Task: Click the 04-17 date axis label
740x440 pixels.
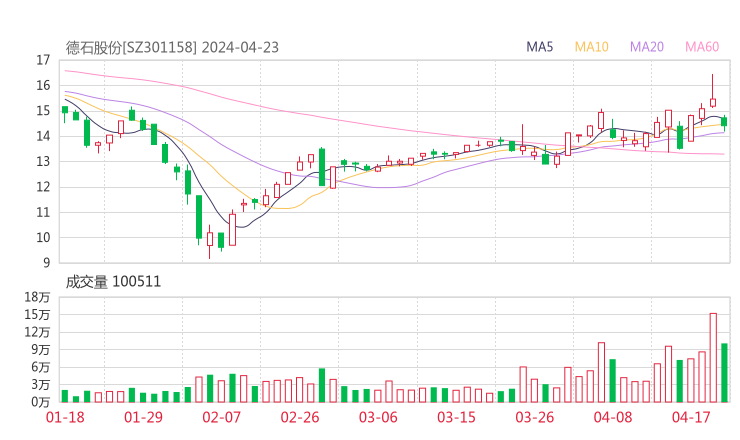Action: coord(691,417)
